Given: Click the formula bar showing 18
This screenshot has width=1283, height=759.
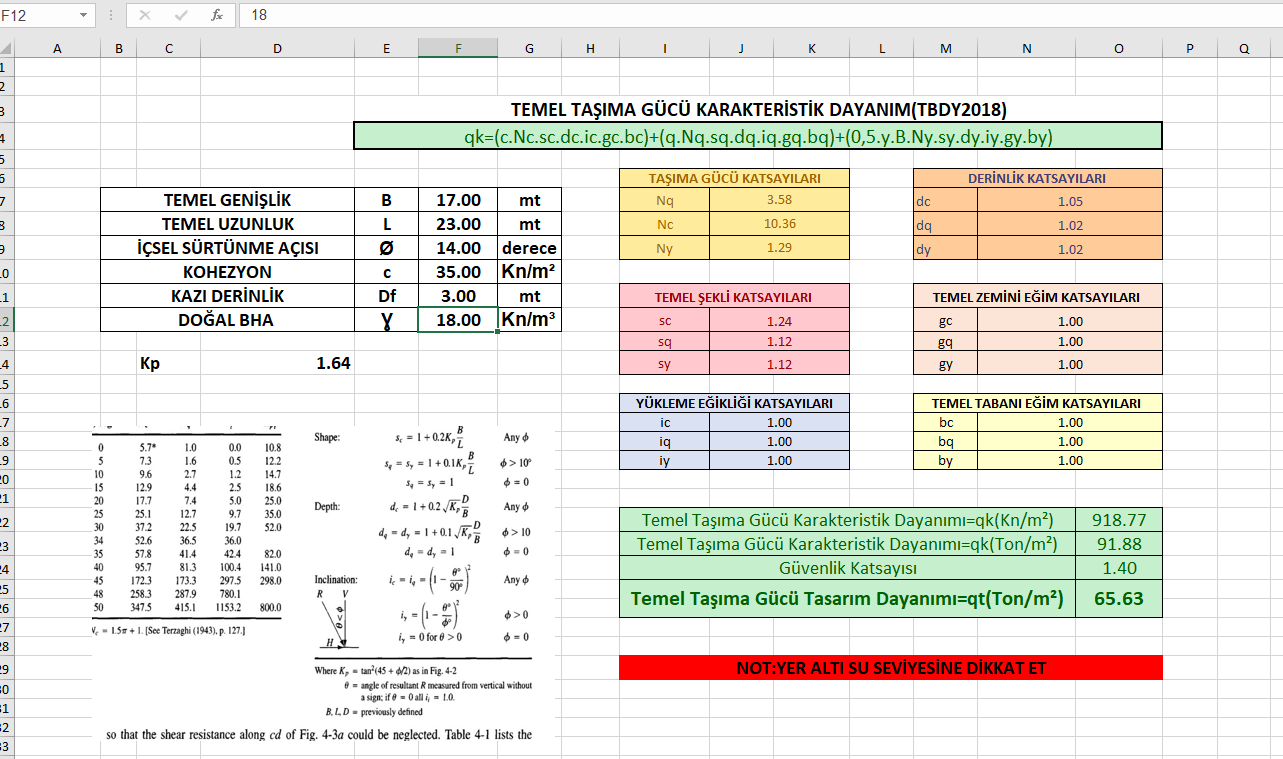Looking at the screenshot, I should [760, 15].
